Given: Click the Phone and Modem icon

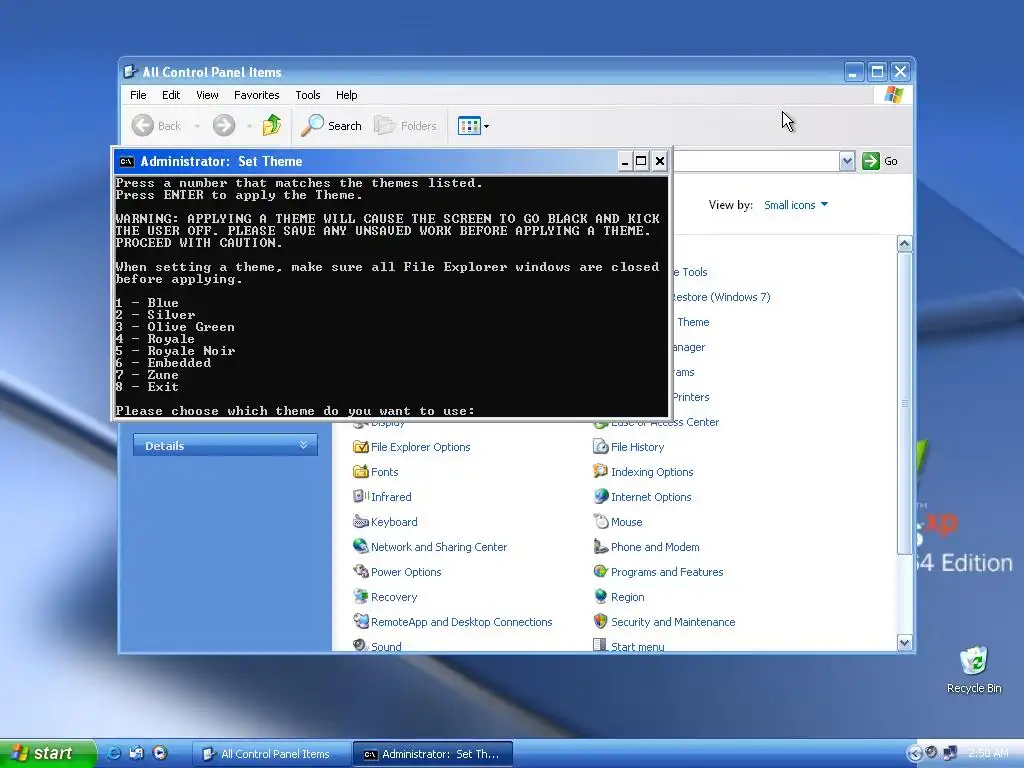Looking at the screenshot, I should tap(600, 546).
